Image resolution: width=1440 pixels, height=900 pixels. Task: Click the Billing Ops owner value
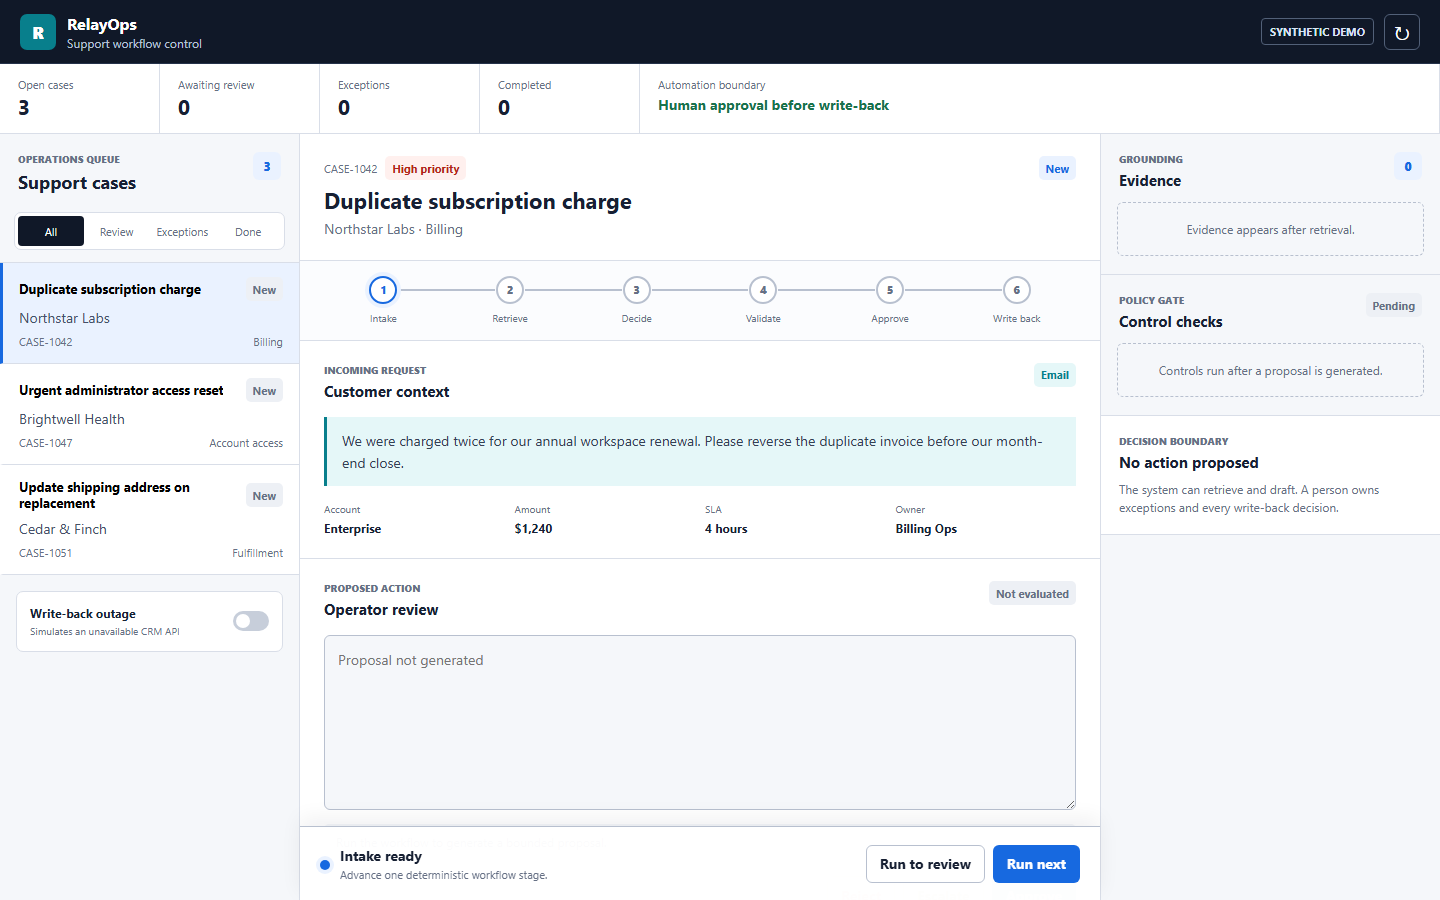[926, 529]
